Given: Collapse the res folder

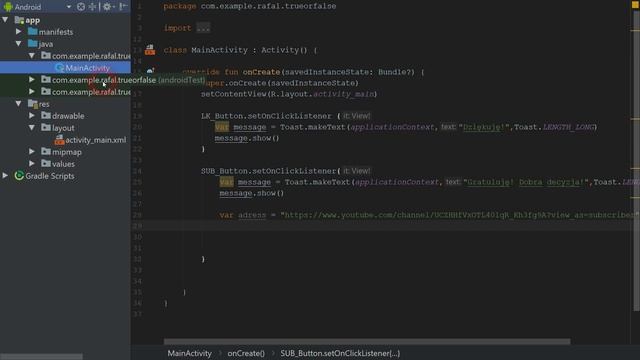Looking at the screenshot, I should pos(18,104).
